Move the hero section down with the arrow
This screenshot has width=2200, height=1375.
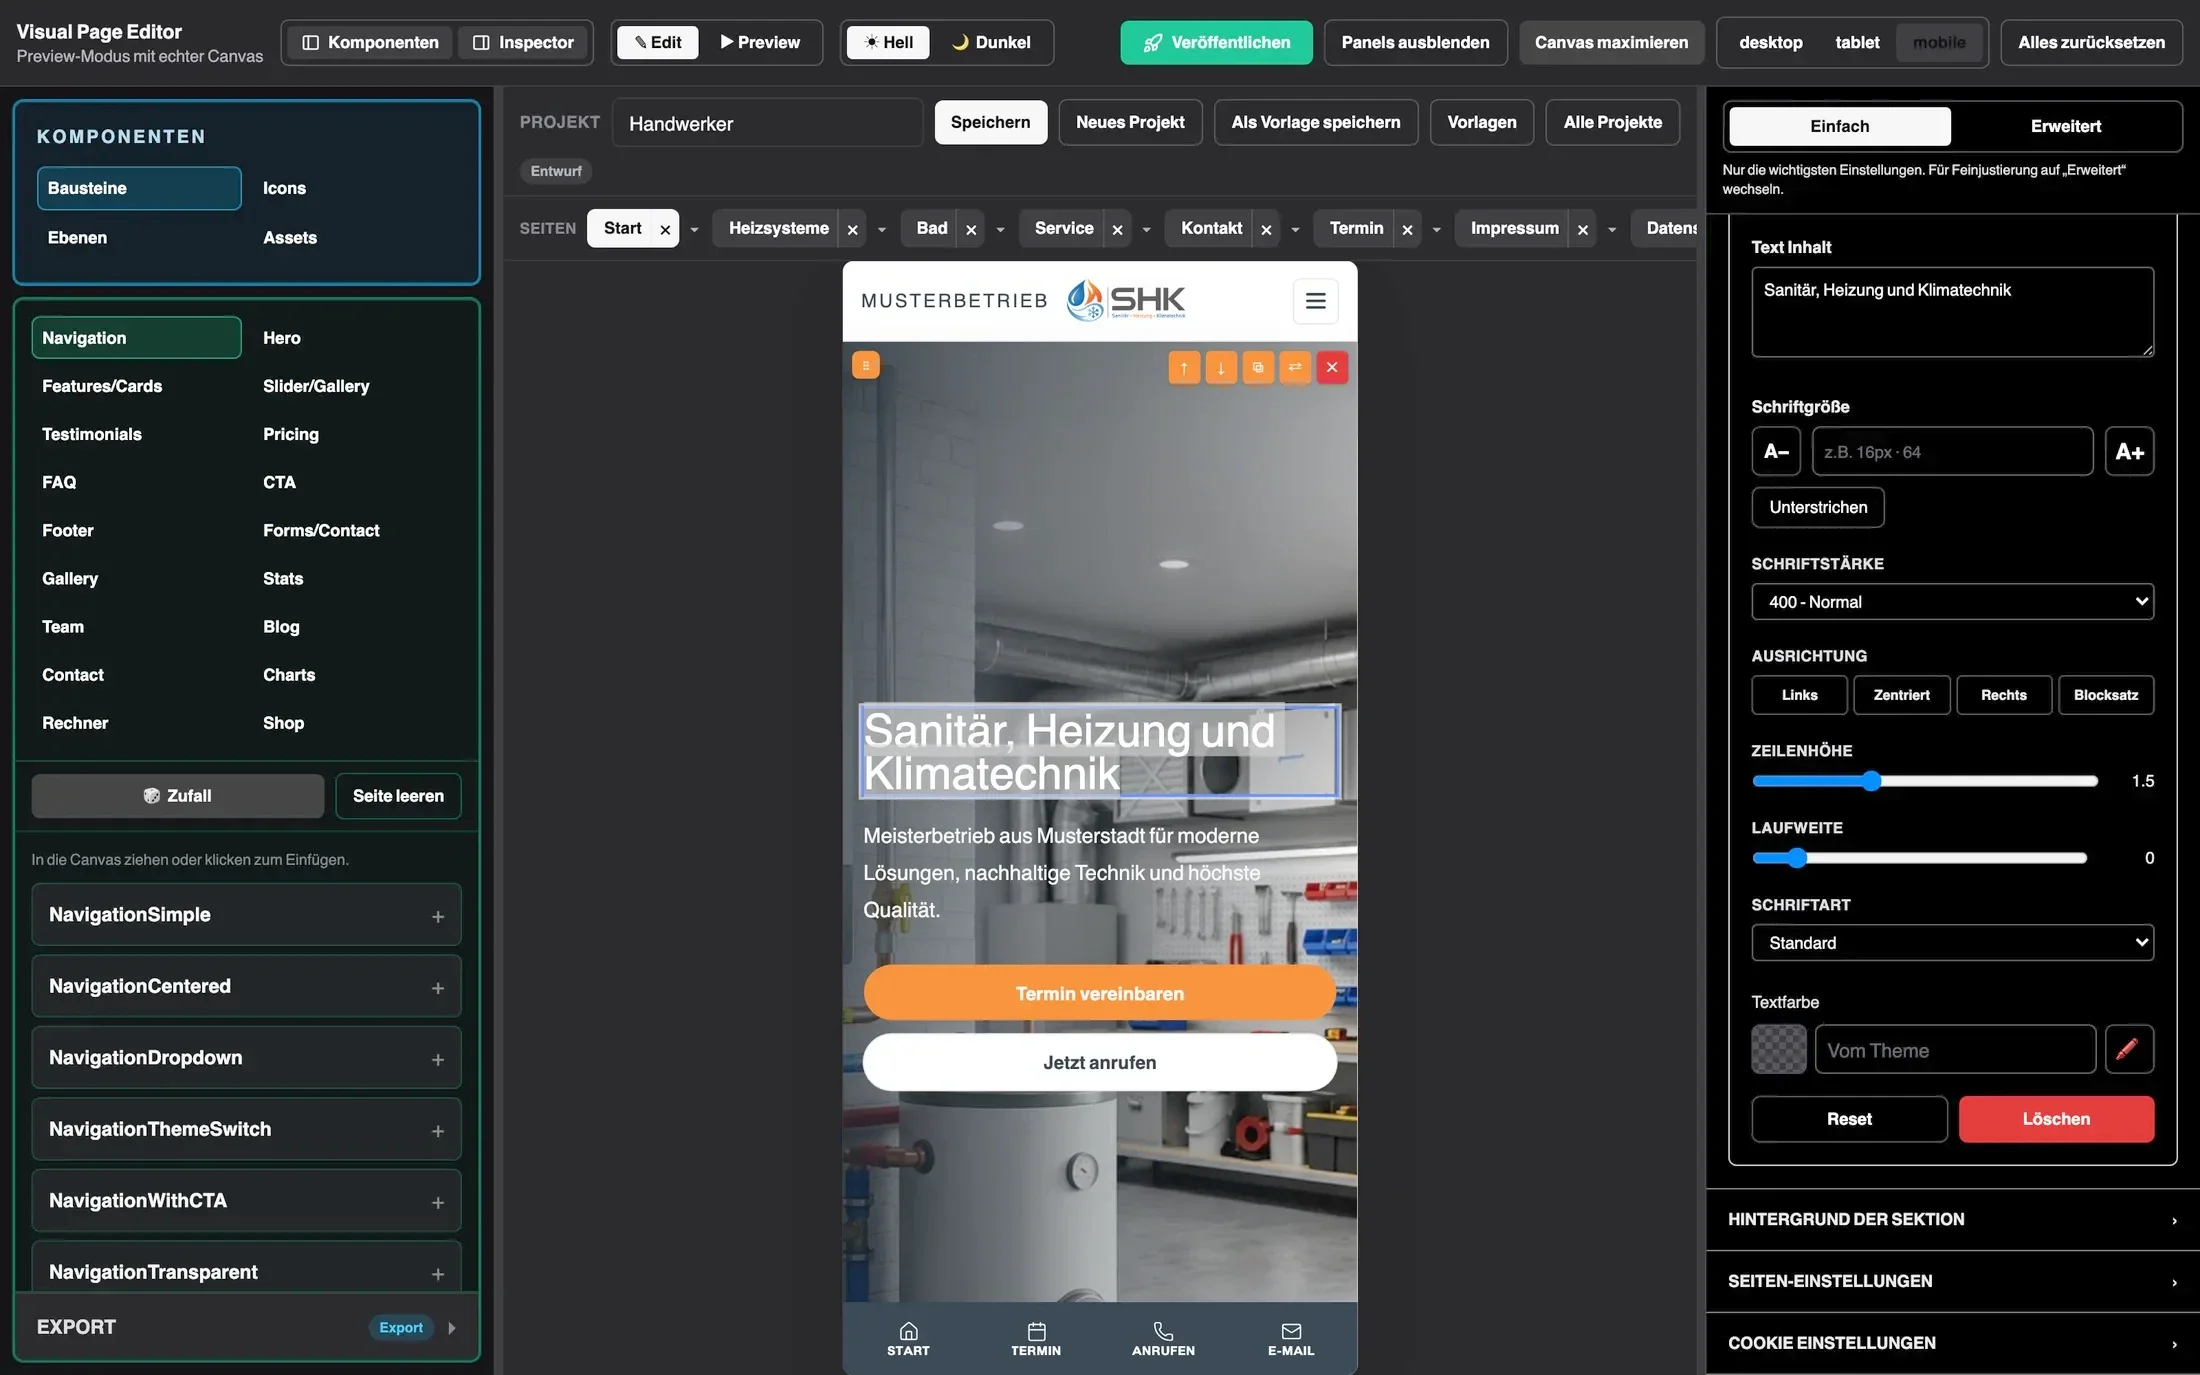(x=1221, y=368)
